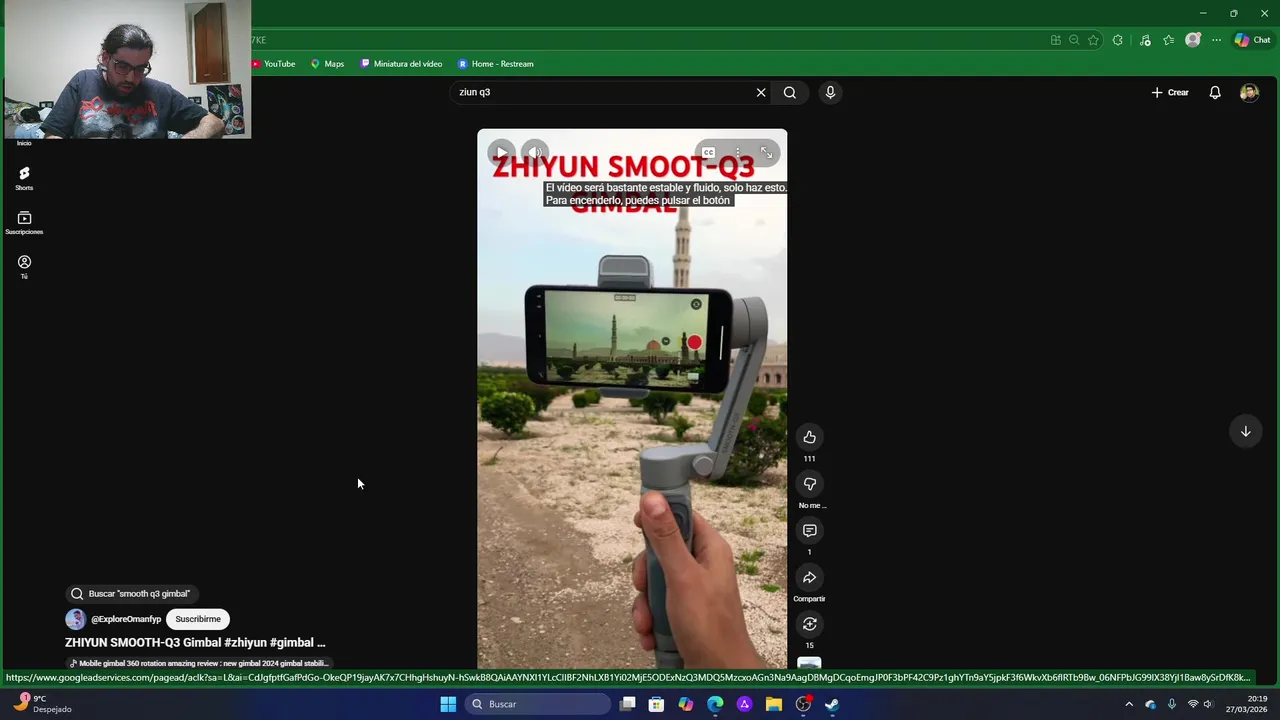This screenshot has height=720, width=1280.
Task: Open browser settings three-dot menu
Action: coord(1216,40)
